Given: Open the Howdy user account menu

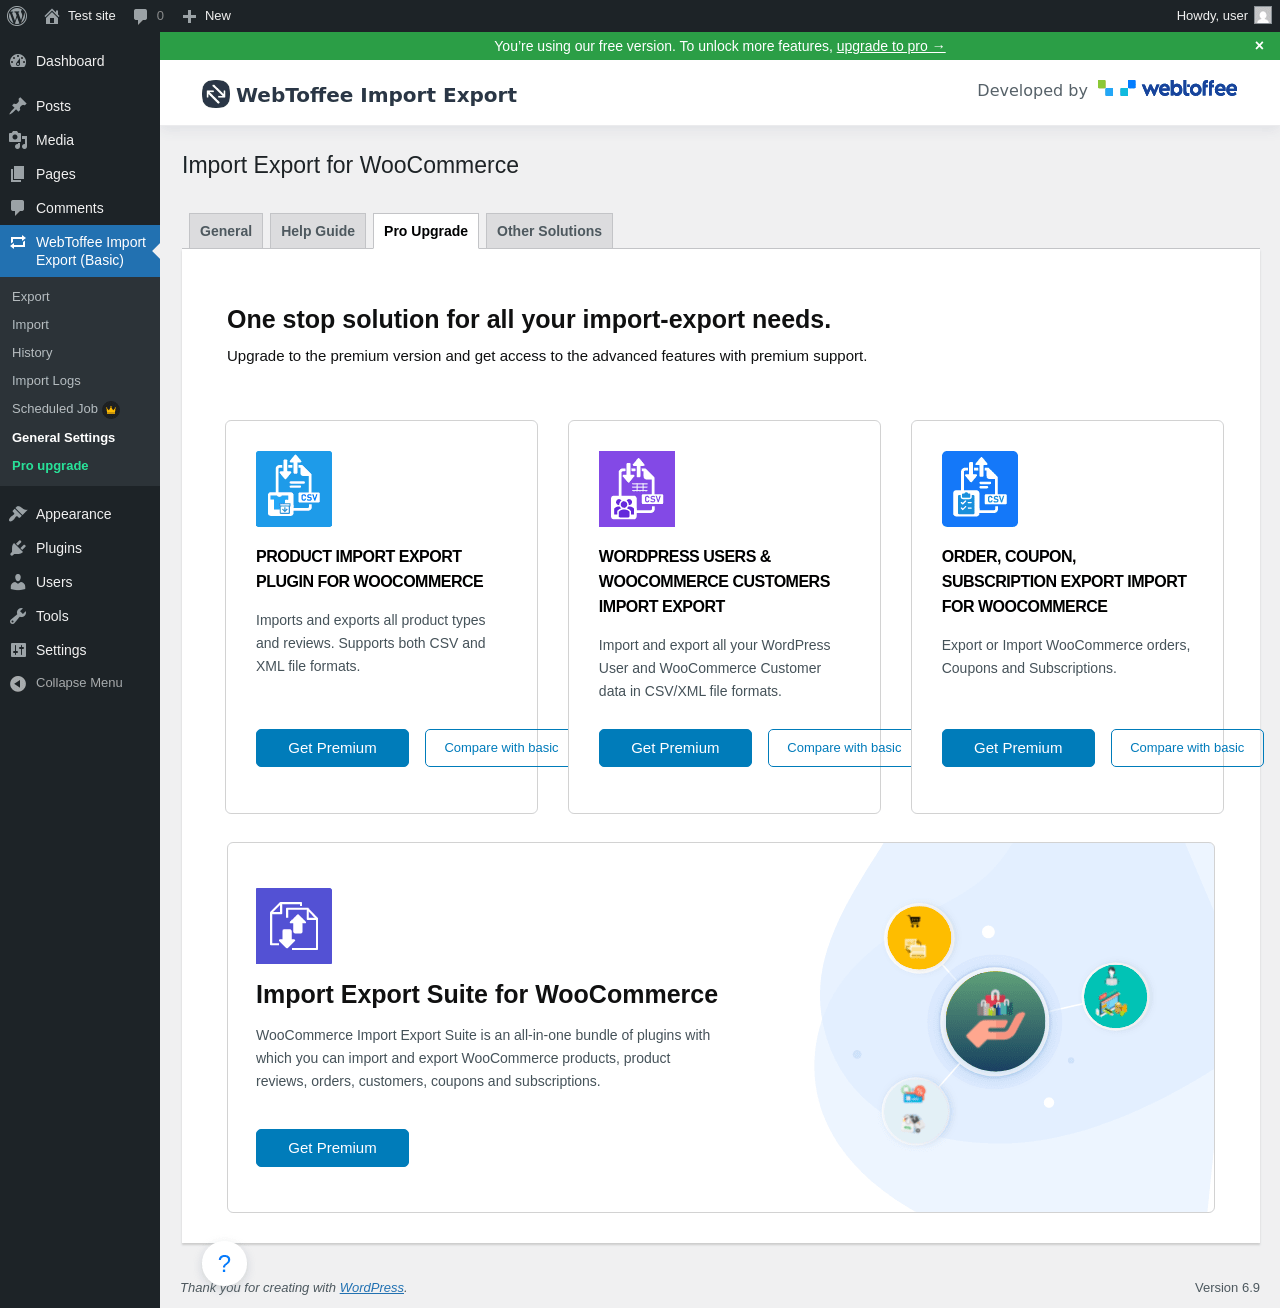Looking at the screenshot, I should click(x=1223, y=16).
